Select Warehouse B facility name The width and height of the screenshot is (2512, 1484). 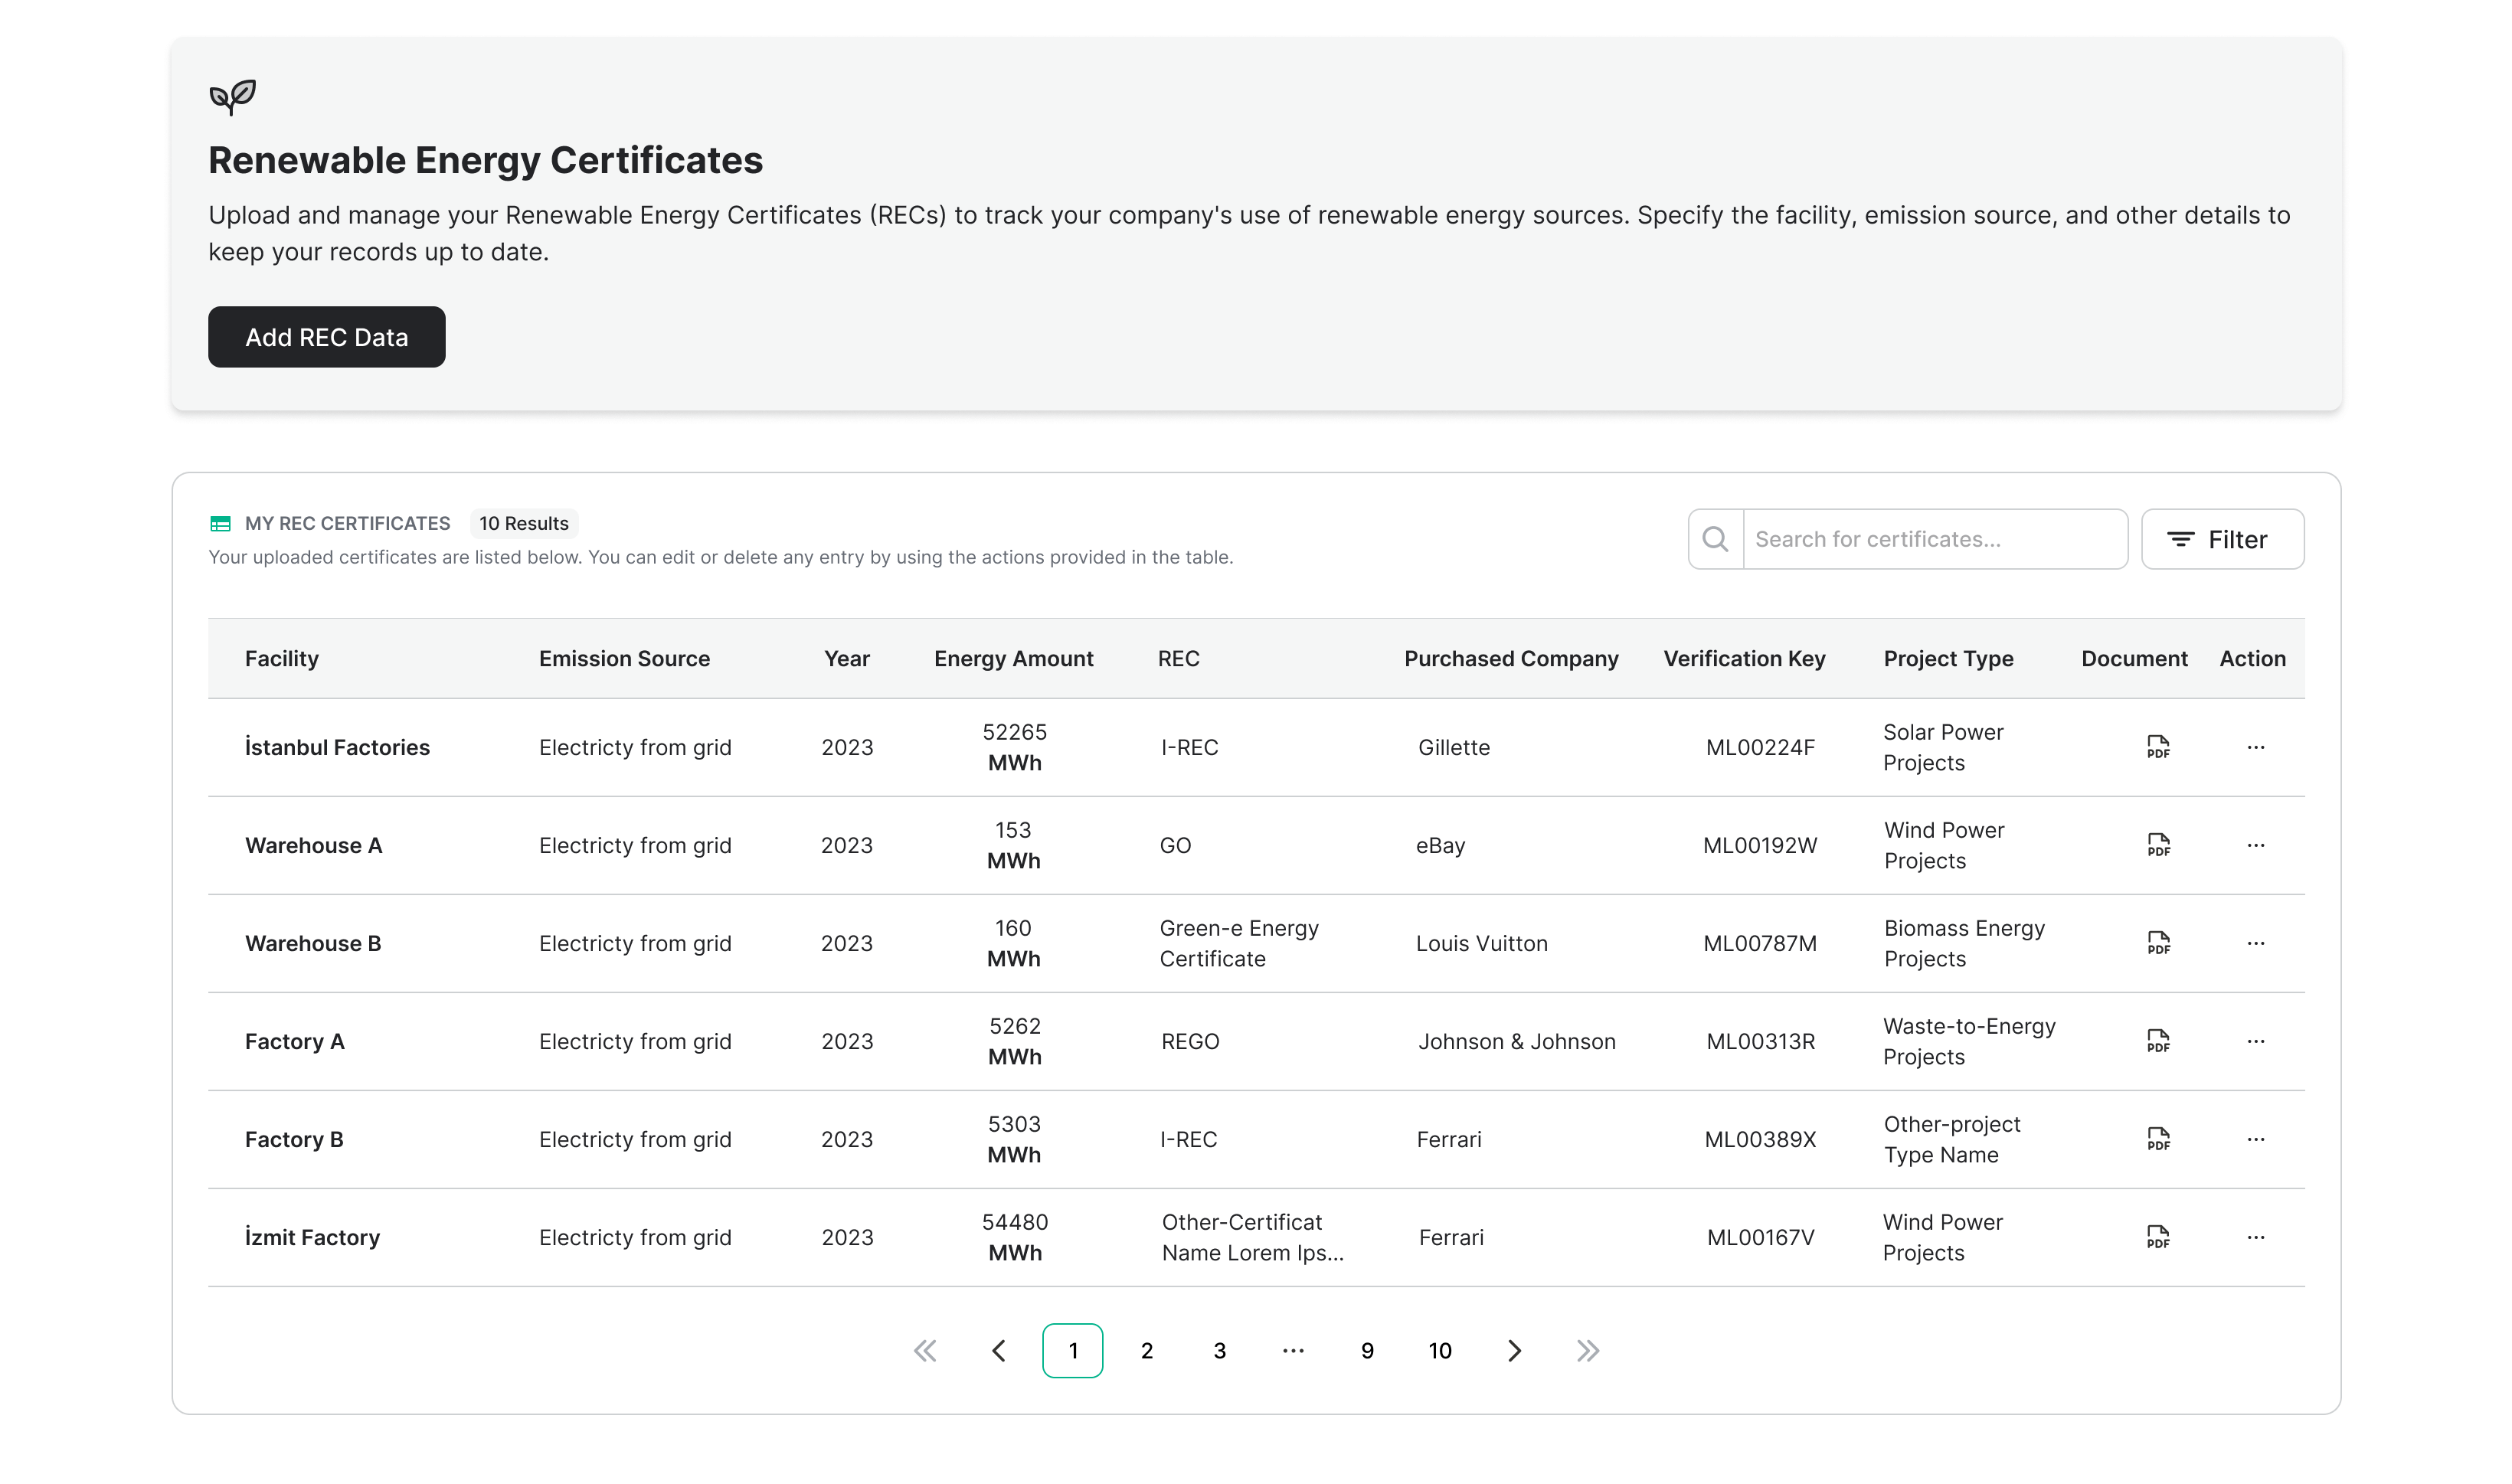(313, 943)
